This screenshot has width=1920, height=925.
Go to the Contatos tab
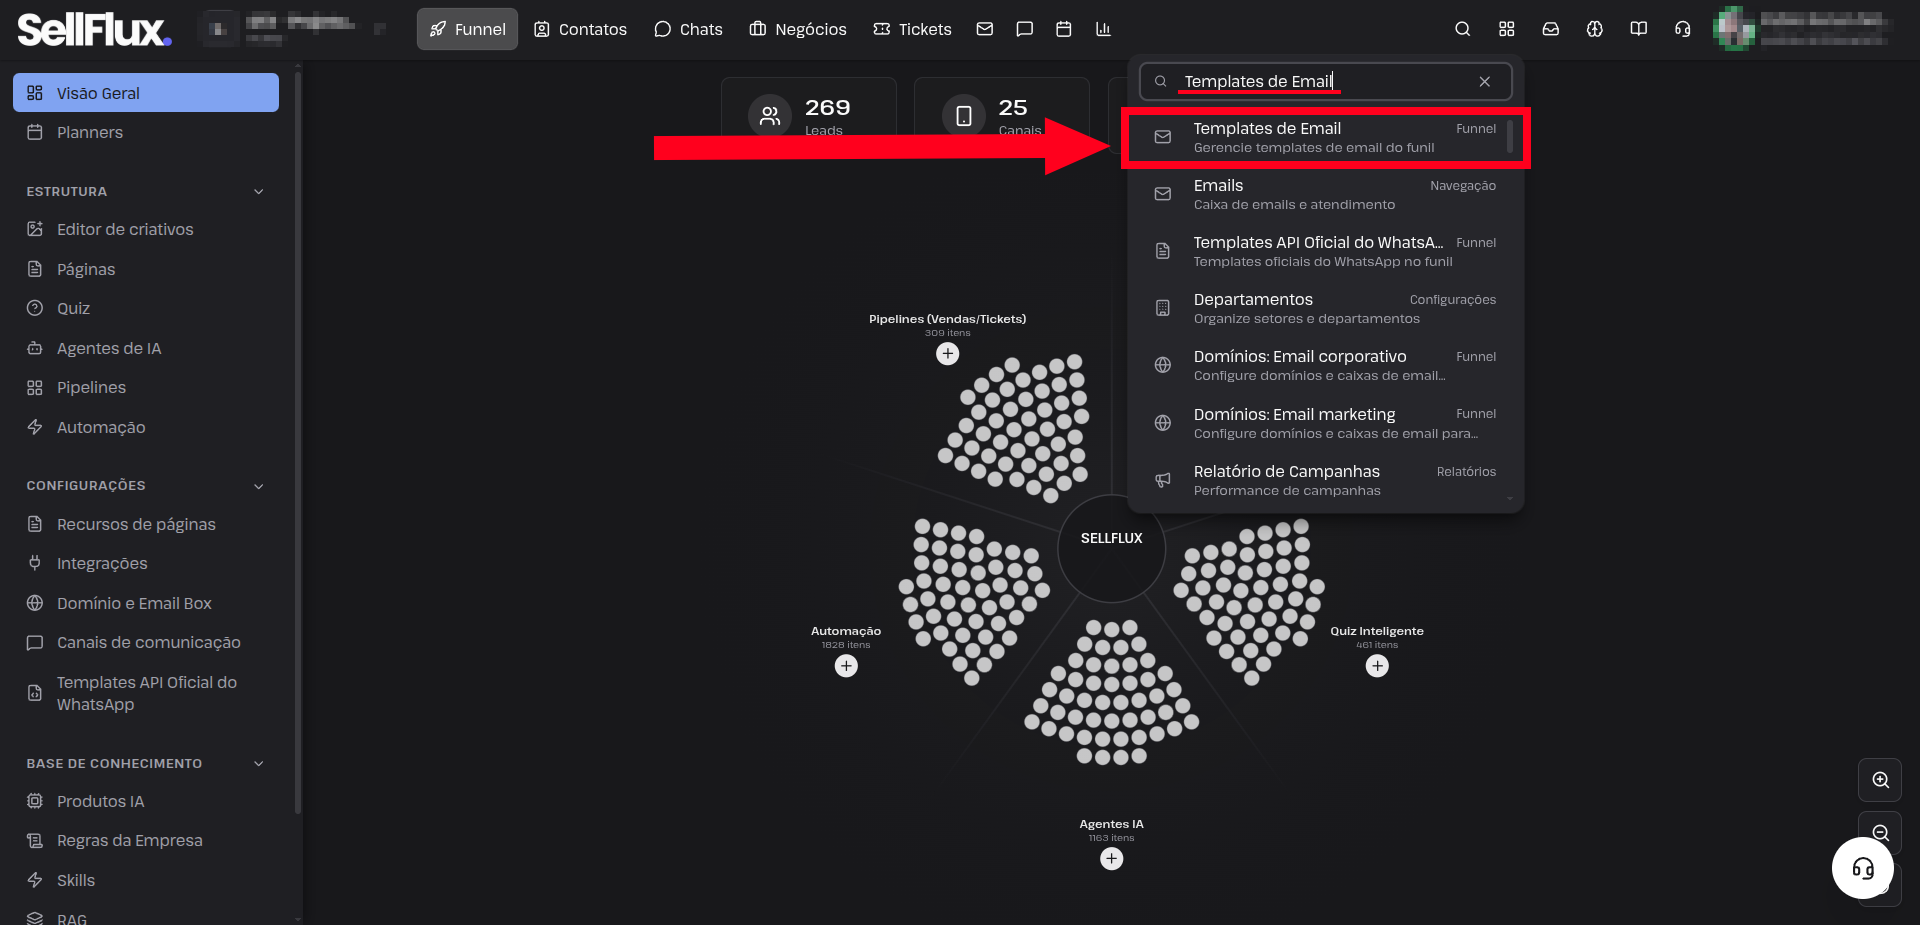(x=580, y=29)
